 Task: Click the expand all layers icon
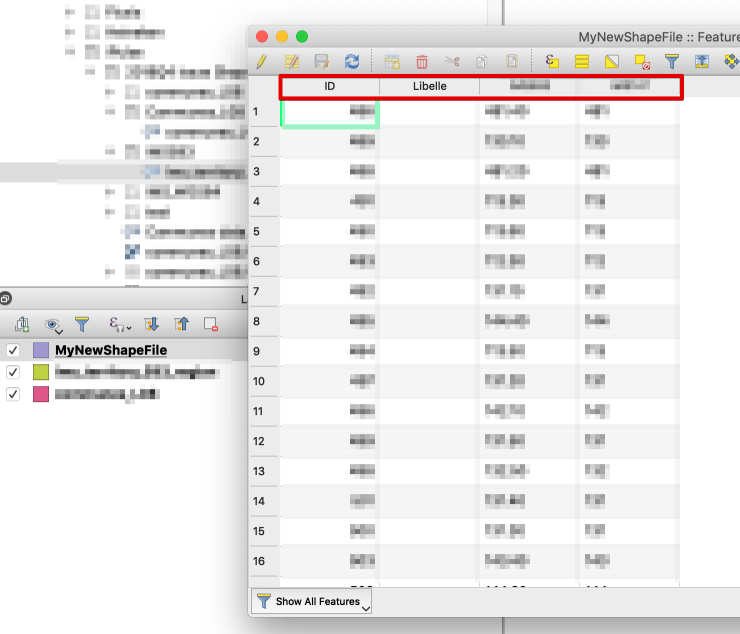[x=151, y=324]
